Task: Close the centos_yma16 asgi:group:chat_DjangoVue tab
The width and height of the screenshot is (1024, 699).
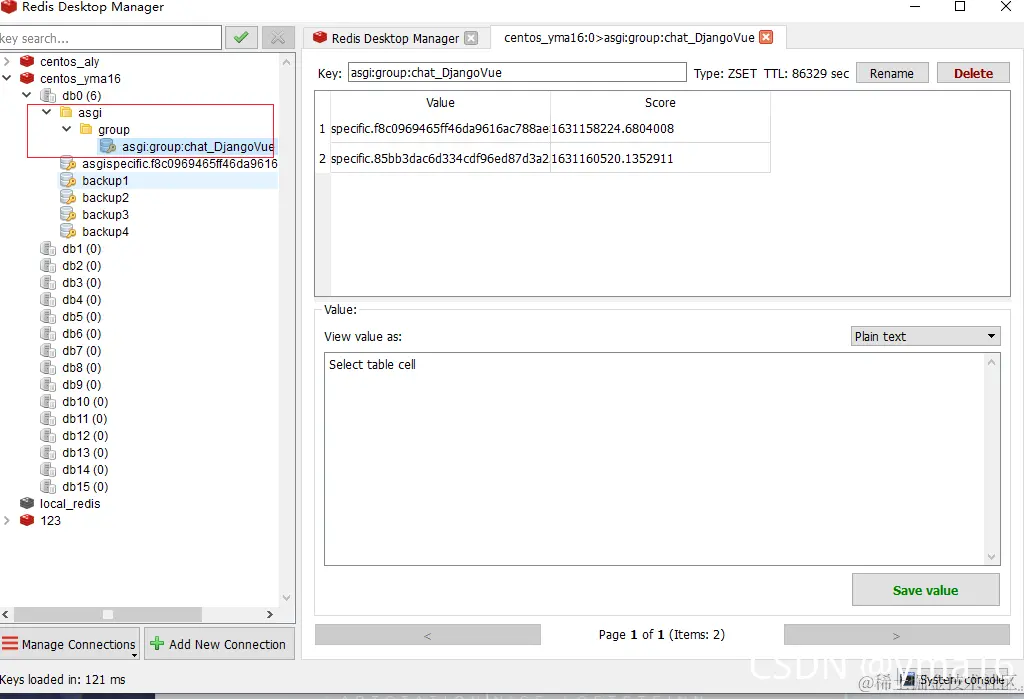Action: (x=766, y=37)
